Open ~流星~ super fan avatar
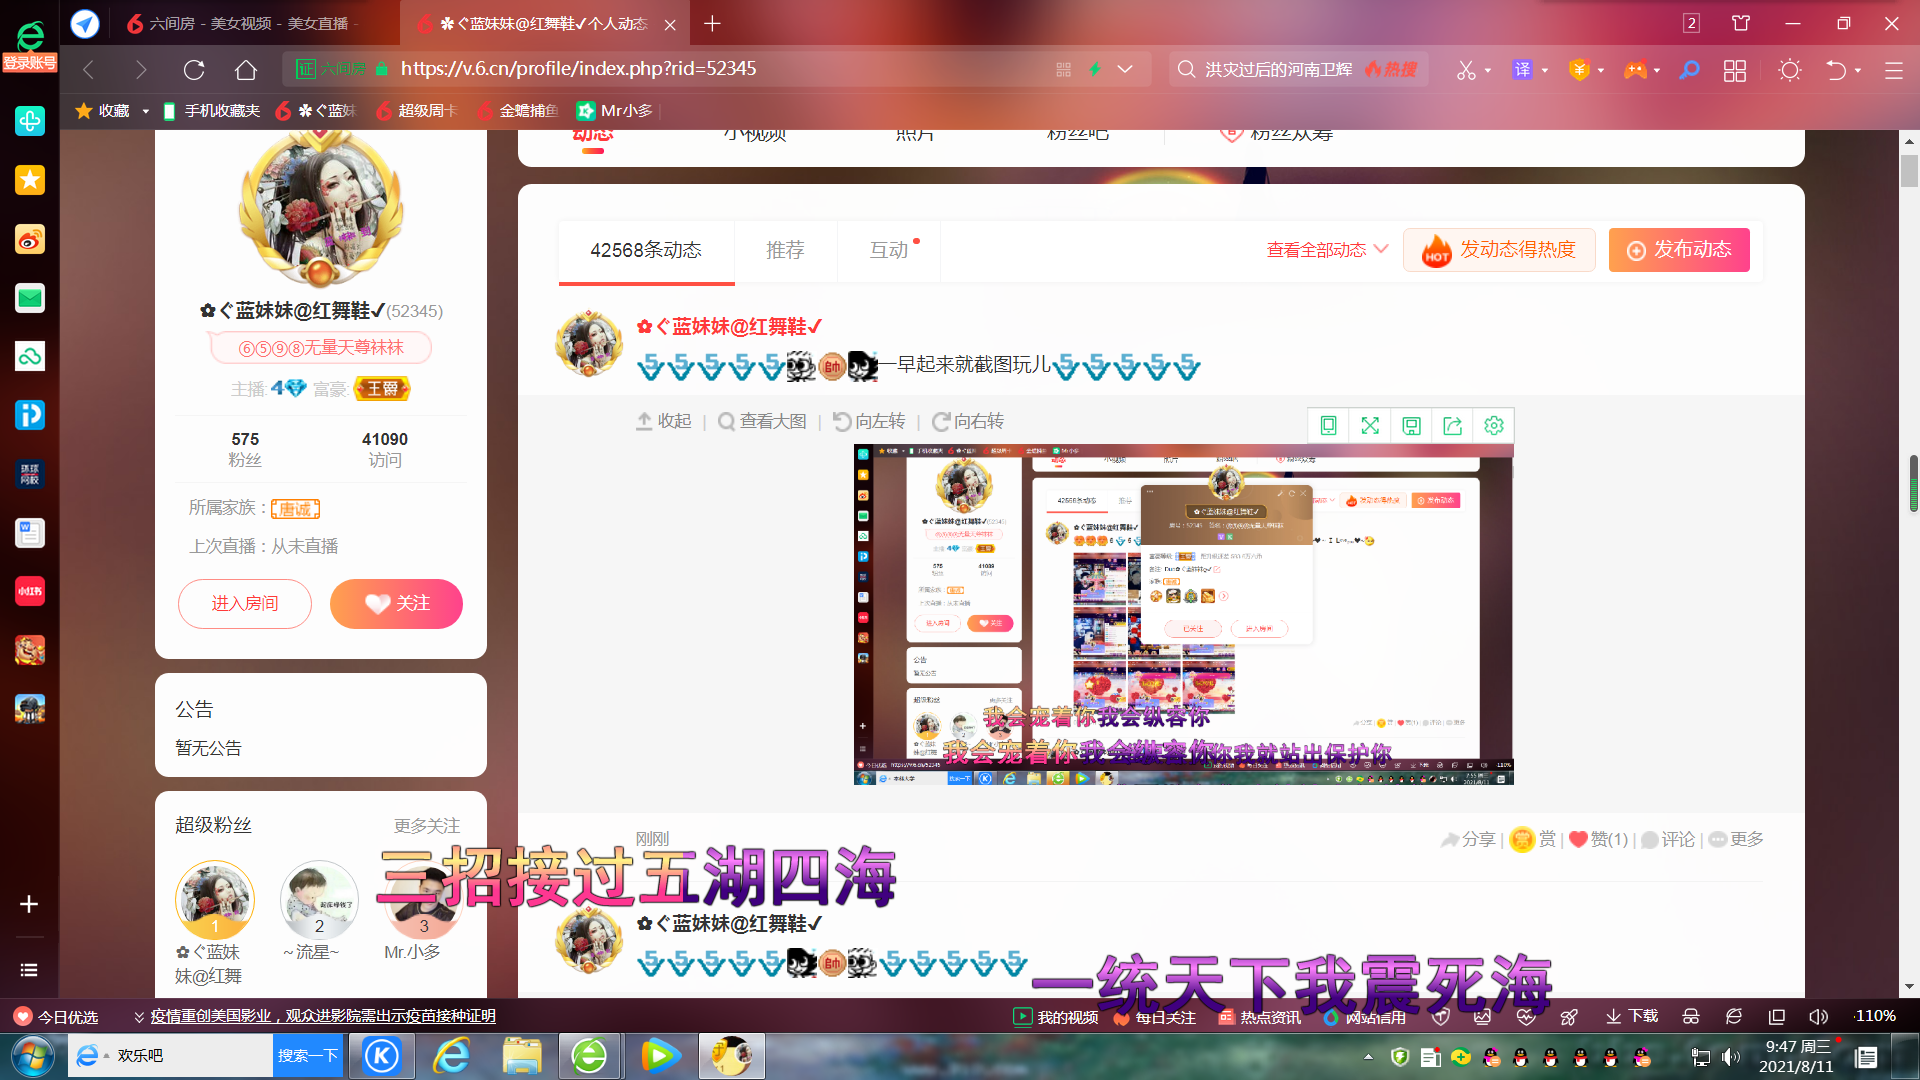Viewport: 1920px width, 1080px height. 319,900
